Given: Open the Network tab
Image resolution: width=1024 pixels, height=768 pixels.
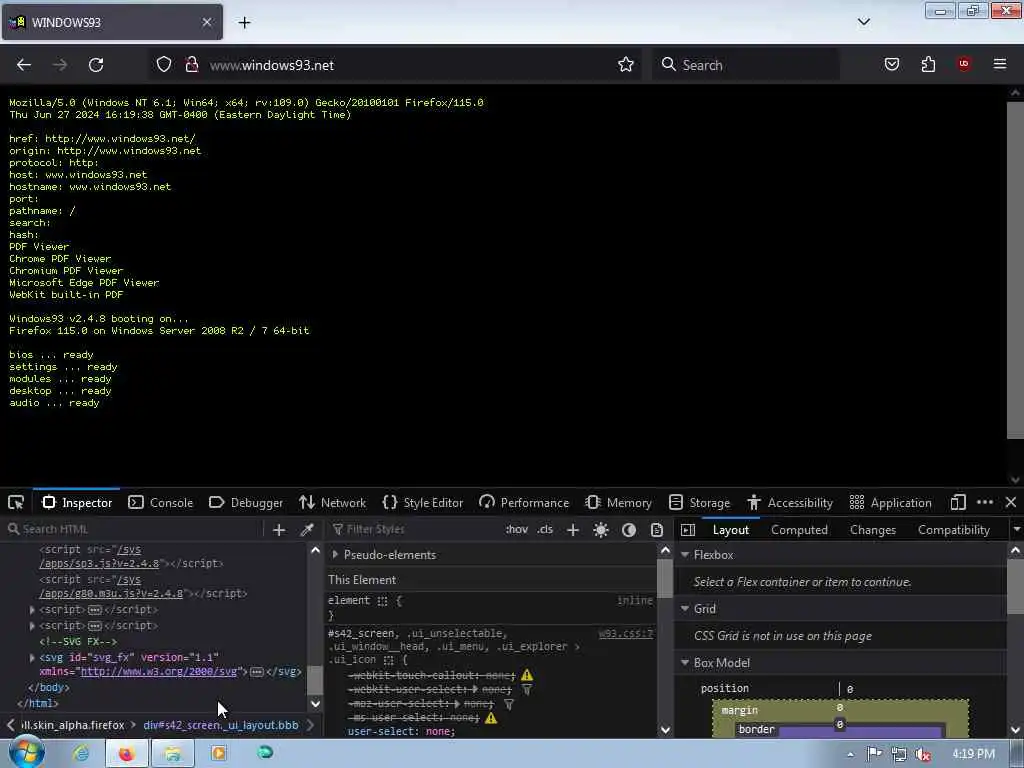Looking at the screenshot, I should [332, 502].
